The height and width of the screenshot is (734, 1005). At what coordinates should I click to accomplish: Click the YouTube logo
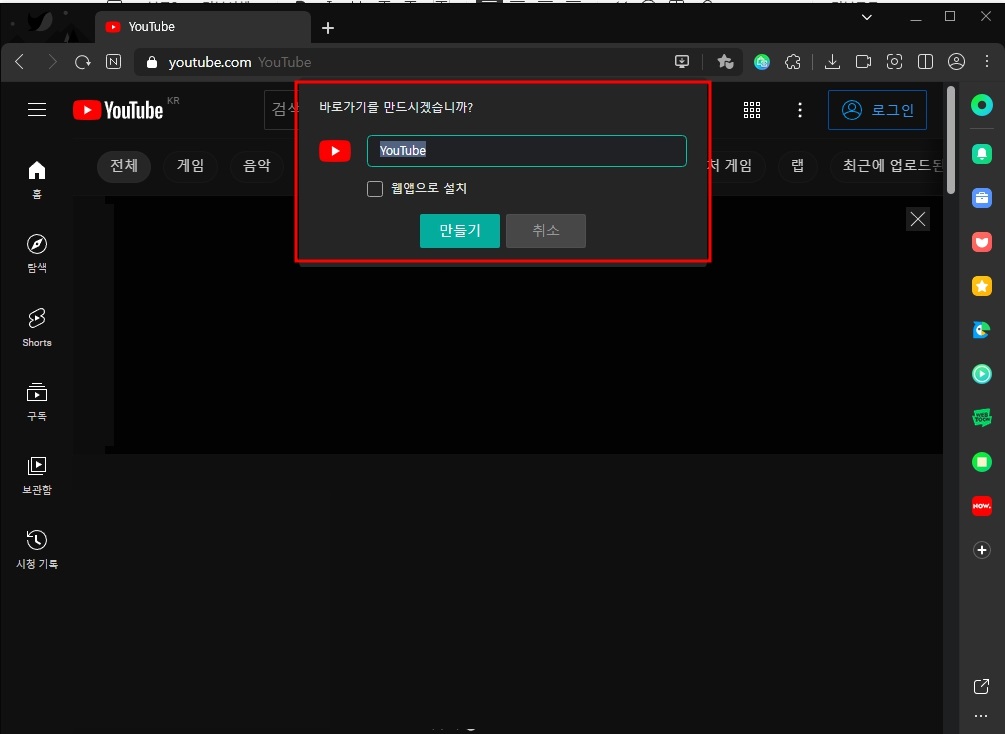[x=119, y=110]
